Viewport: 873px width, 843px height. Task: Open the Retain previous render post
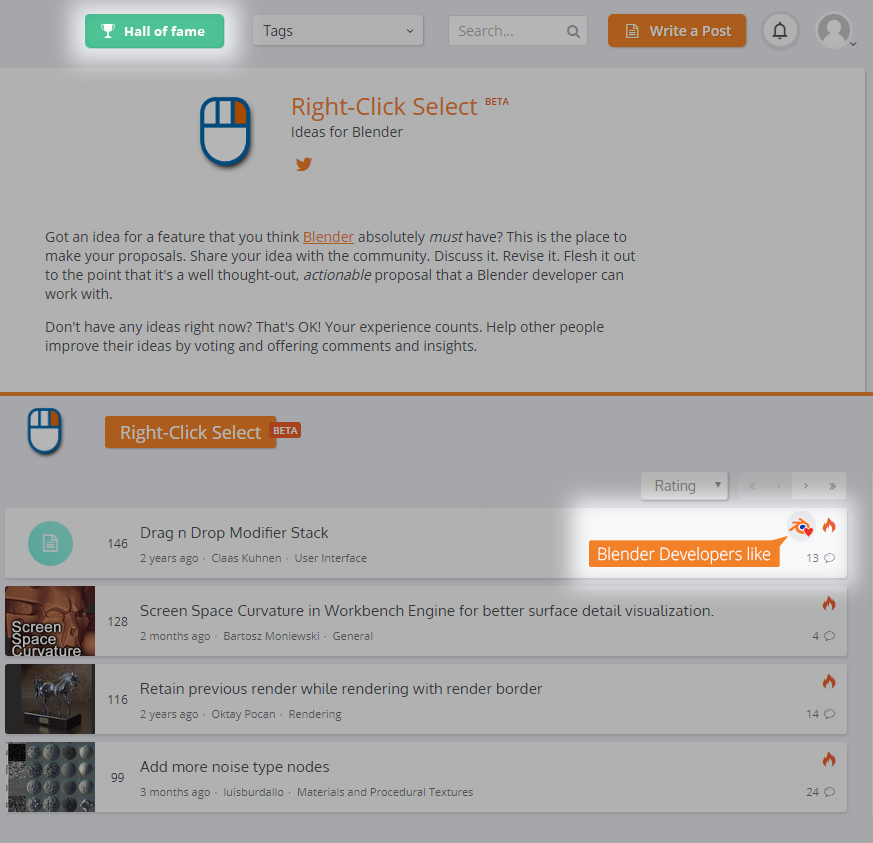coord(341,689)
